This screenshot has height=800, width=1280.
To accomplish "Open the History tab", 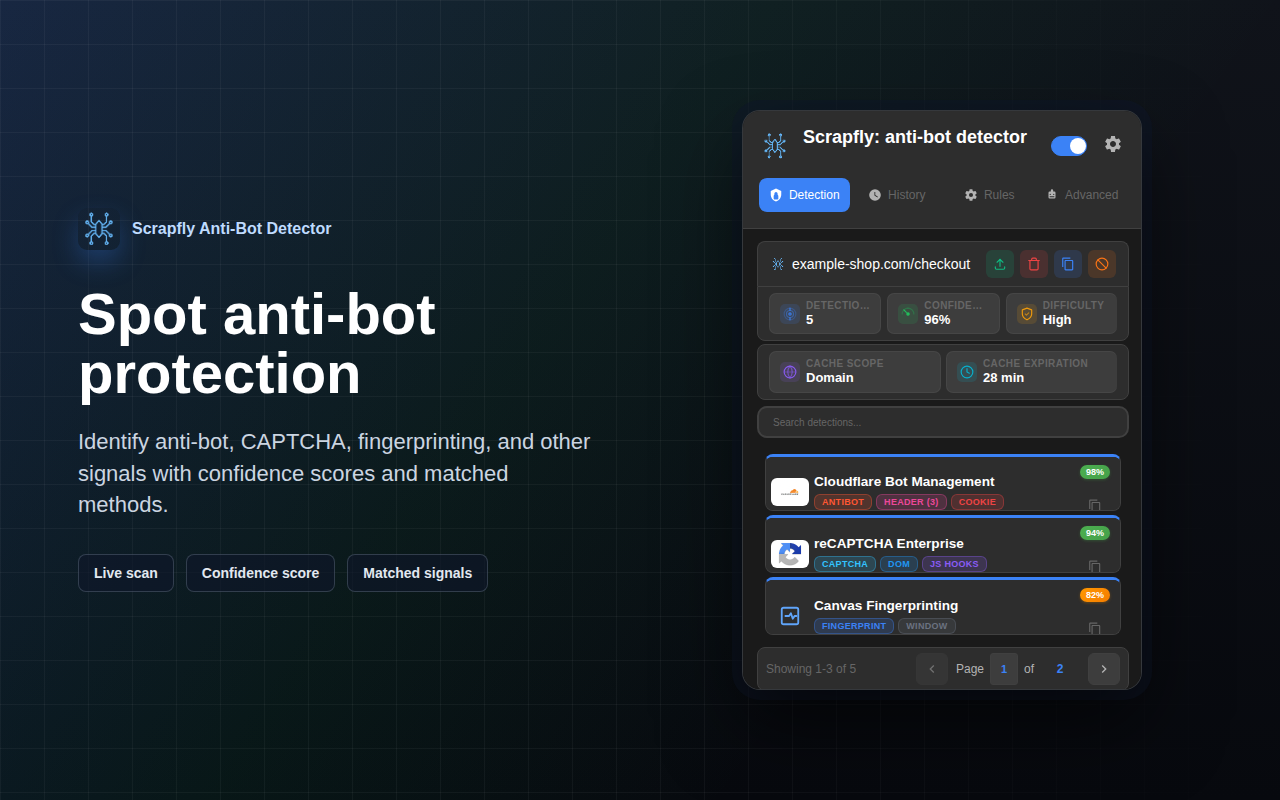I will pyautogui.click(x=897, y=195).
